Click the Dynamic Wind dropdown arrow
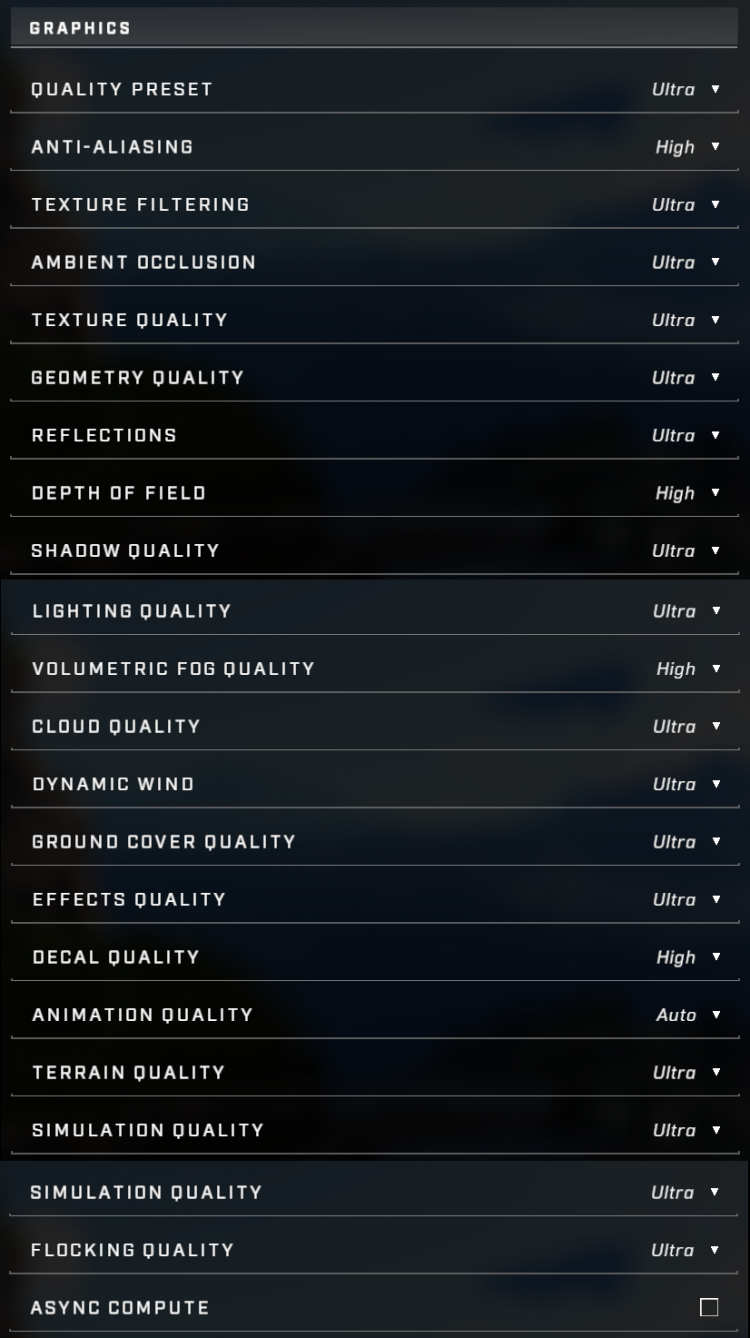This screenshot has height=1338, width=750. 715,784
